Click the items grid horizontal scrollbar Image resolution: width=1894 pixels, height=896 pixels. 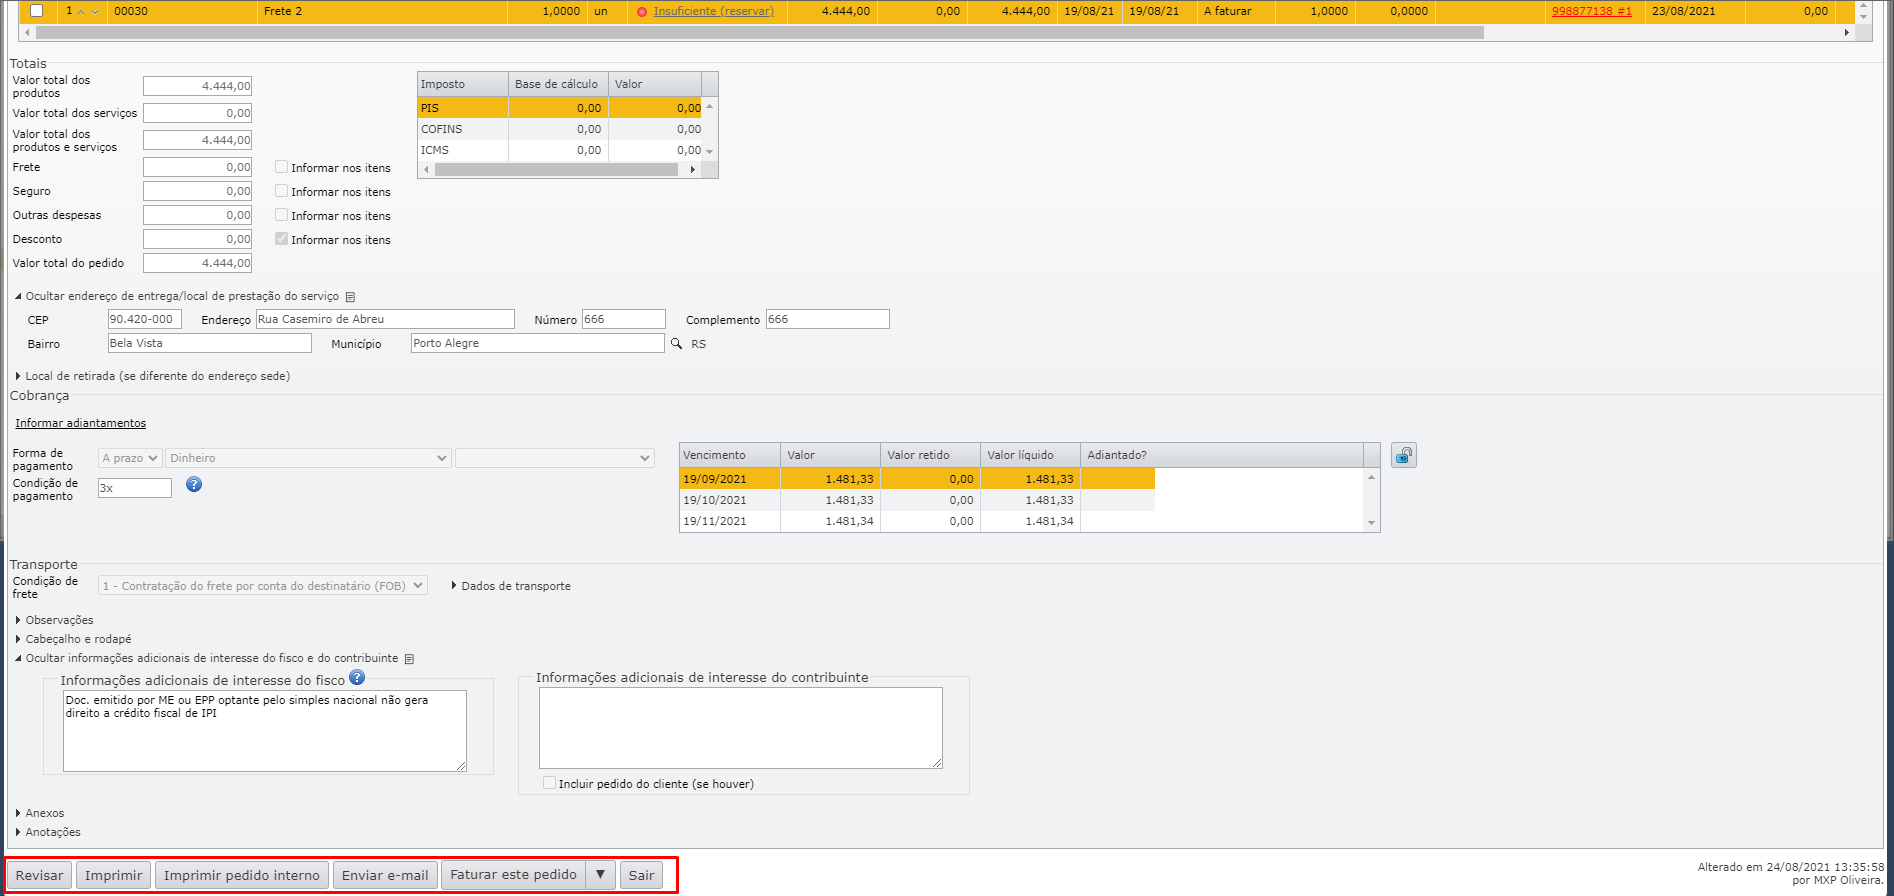760,33
